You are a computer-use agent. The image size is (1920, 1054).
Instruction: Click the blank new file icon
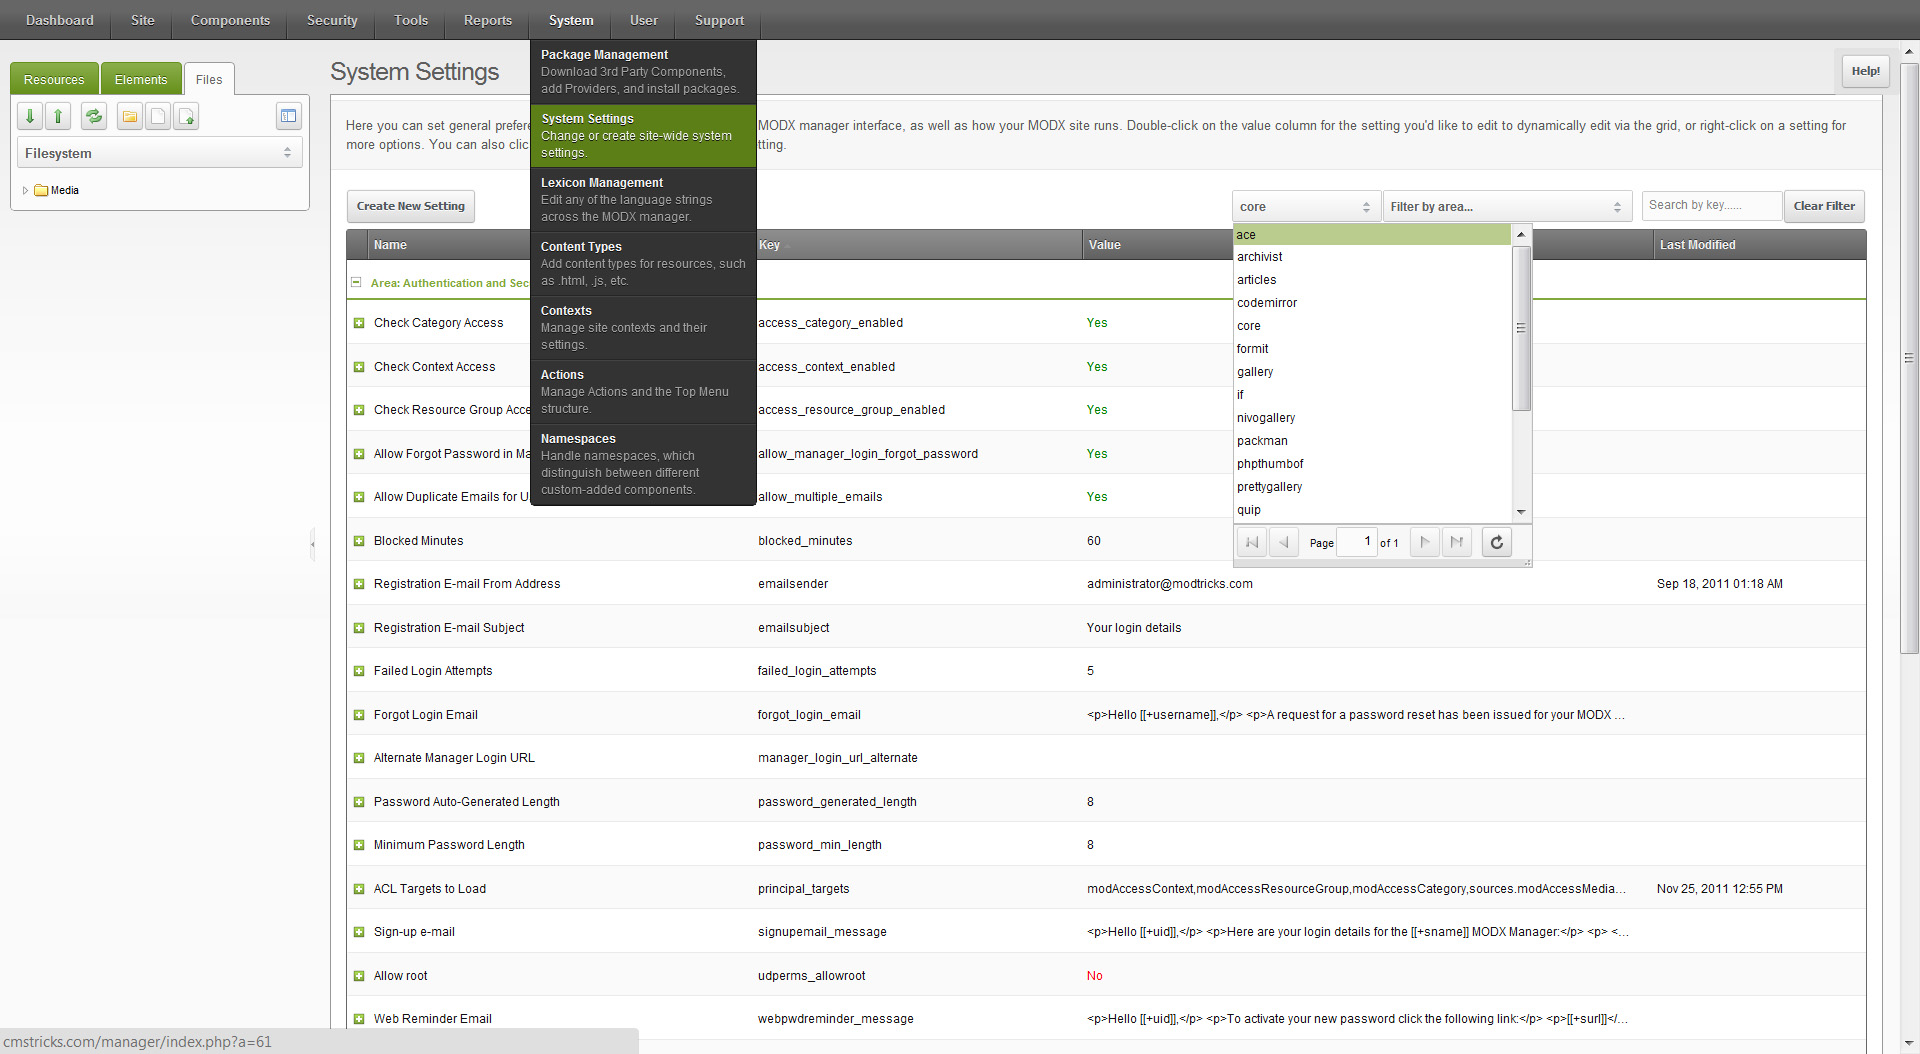coord(158,116)
